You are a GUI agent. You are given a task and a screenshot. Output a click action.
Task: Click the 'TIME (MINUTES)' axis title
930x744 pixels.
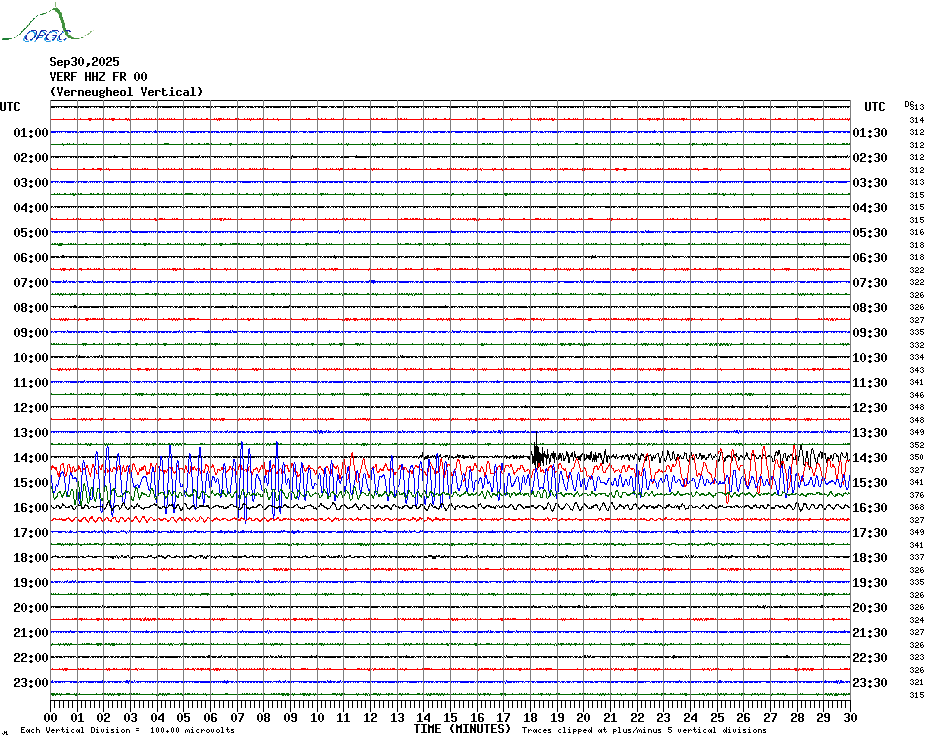coord(463,729)
